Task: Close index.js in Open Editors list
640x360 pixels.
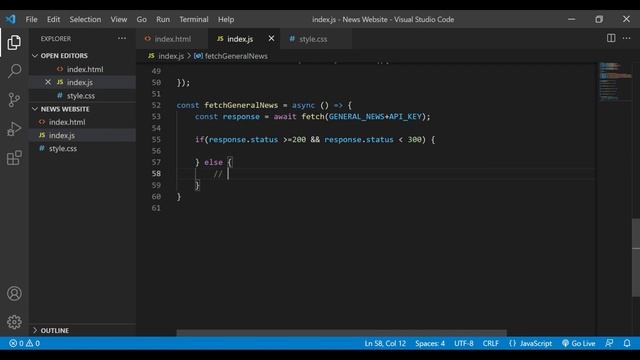Action: (x=48, y=82)
